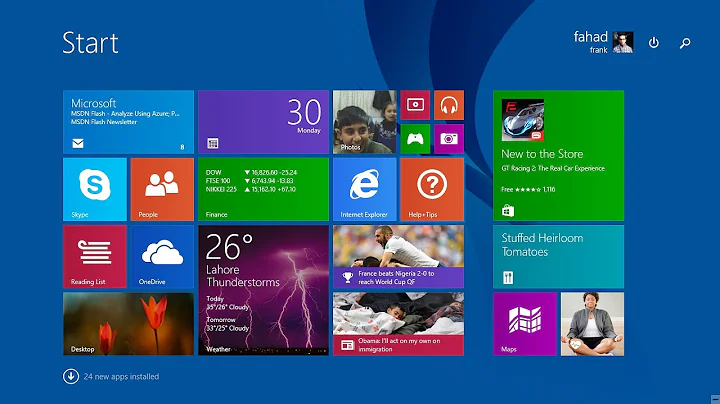Click '24 new apps installed' text

click(121, 376)
